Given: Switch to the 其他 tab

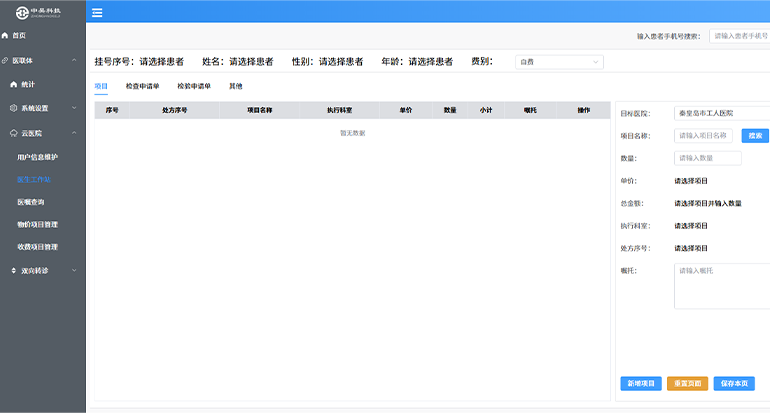Looking at the screenshot, I should (236, 86).
